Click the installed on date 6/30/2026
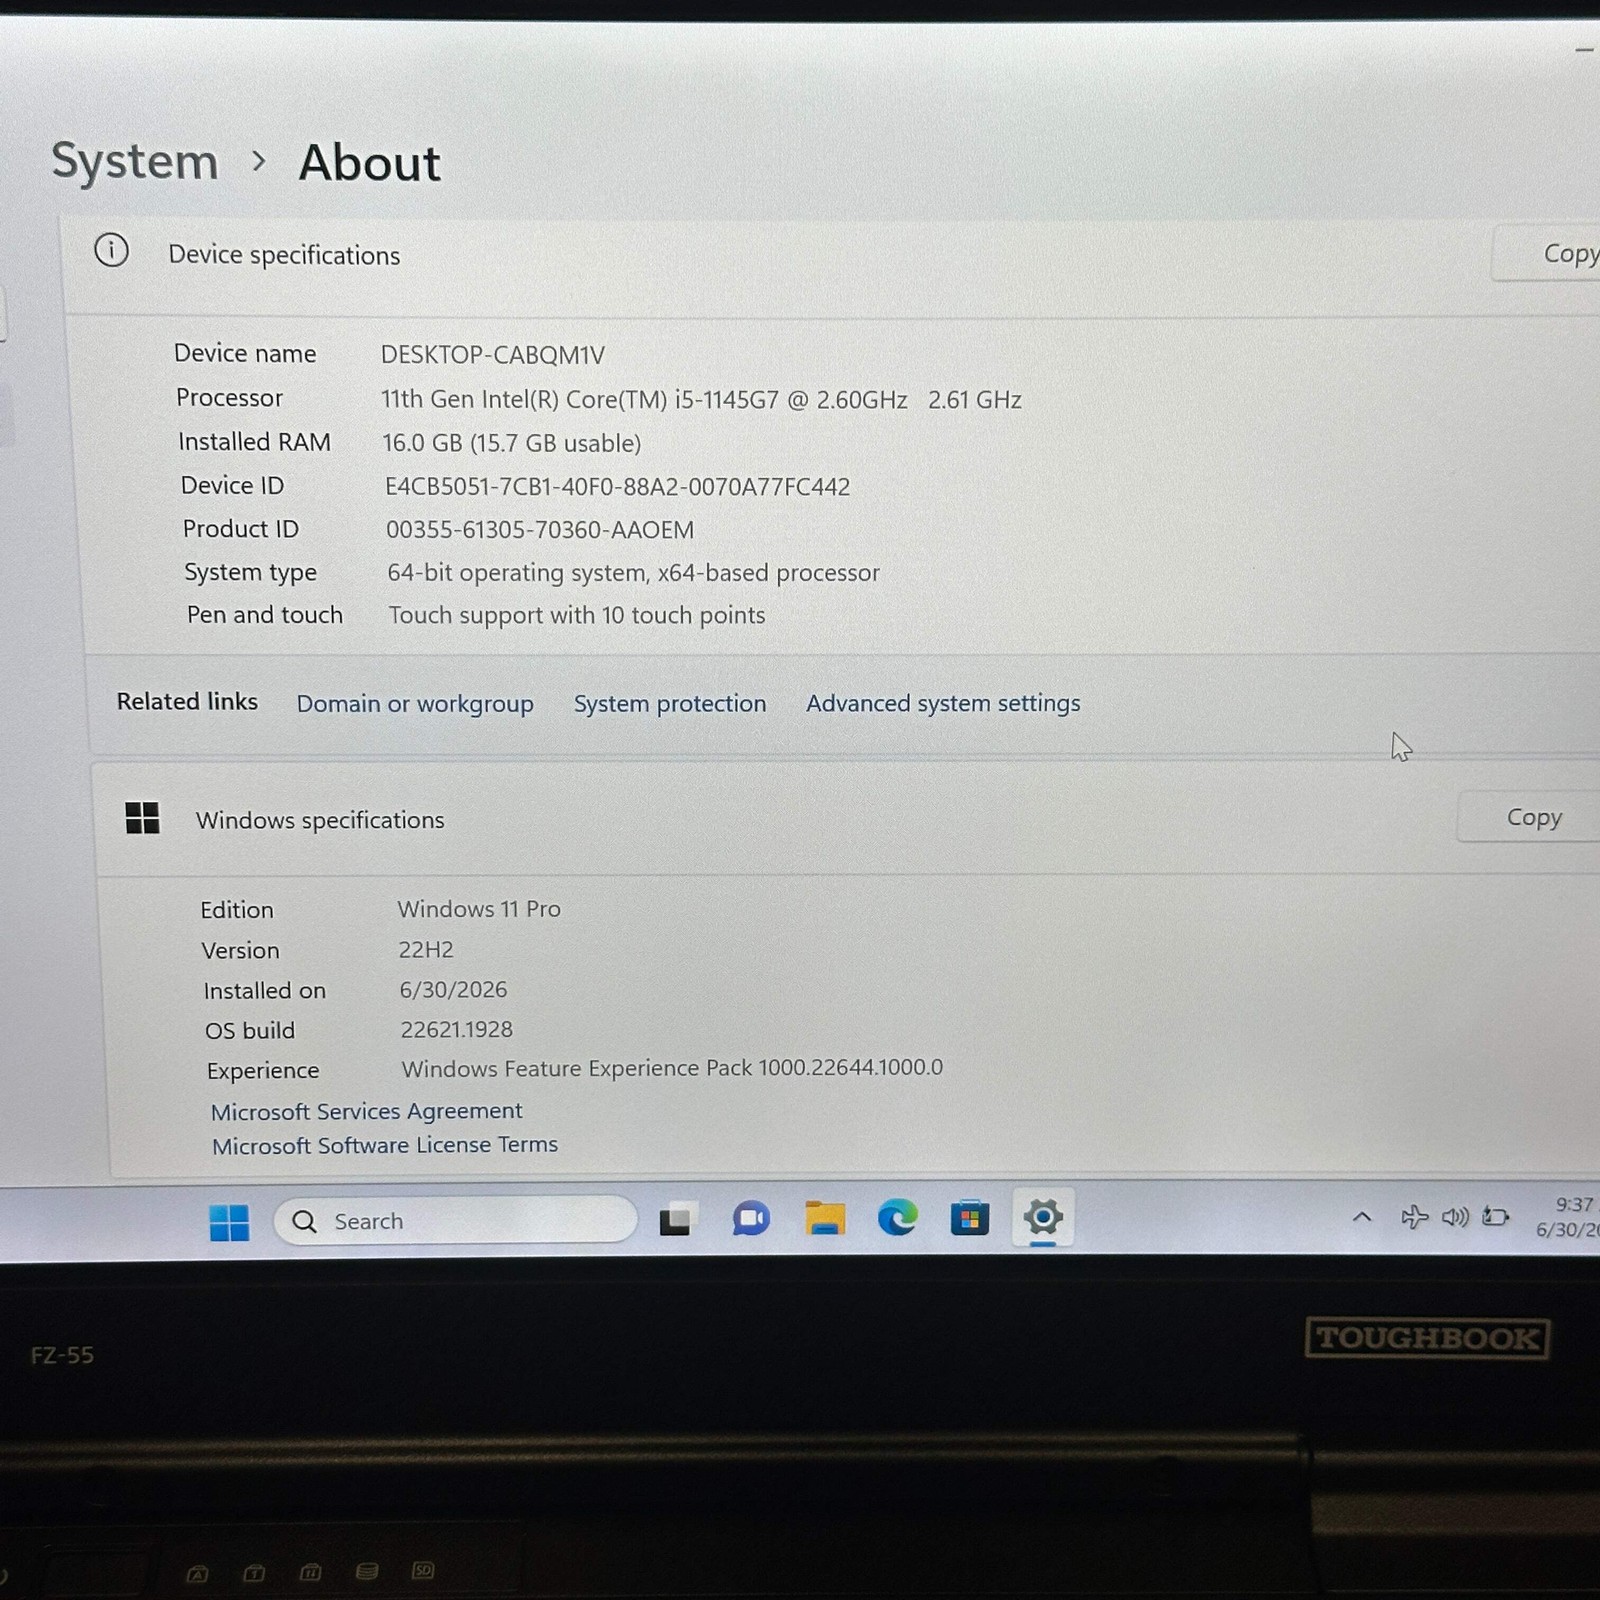Image resolution: width=1600 pixels, height=1600 pixels. tap(453, 990)
